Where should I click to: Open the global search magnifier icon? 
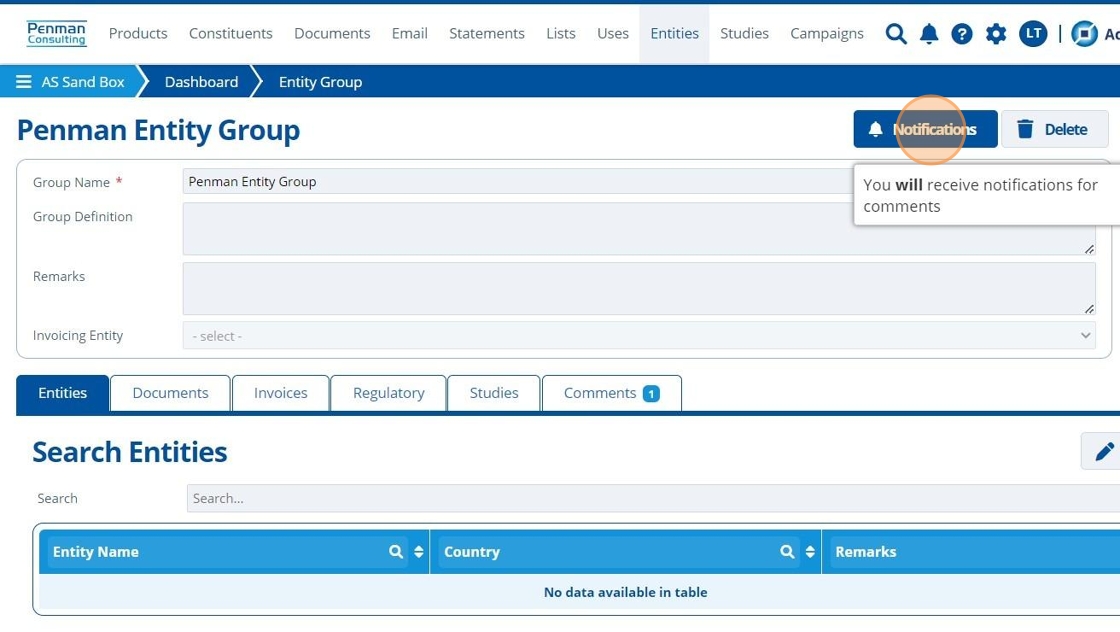tap(896, 34)
